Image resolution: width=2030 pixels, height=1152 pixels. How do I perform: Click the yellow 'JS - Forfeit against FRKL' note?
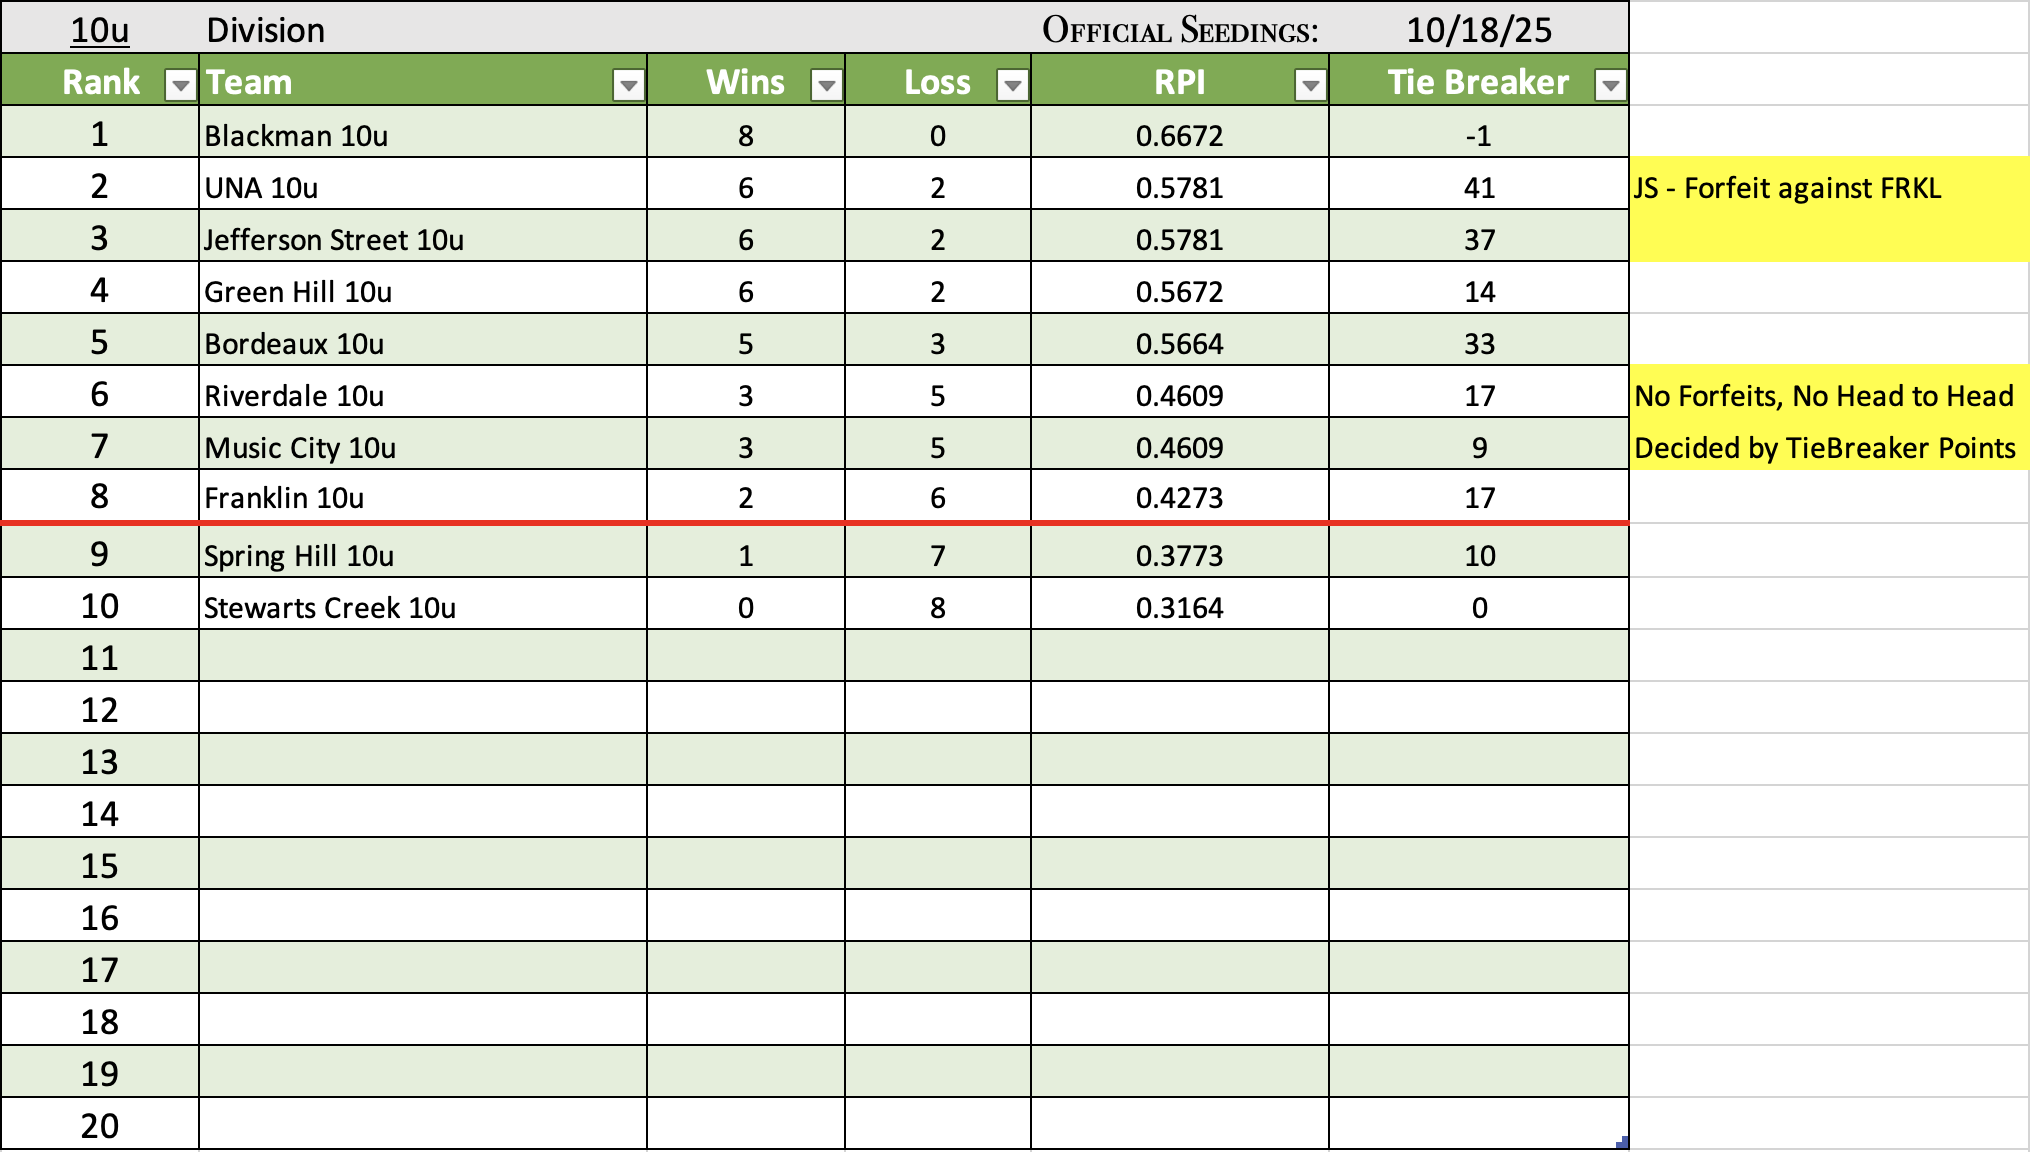tap(1787, 188)
